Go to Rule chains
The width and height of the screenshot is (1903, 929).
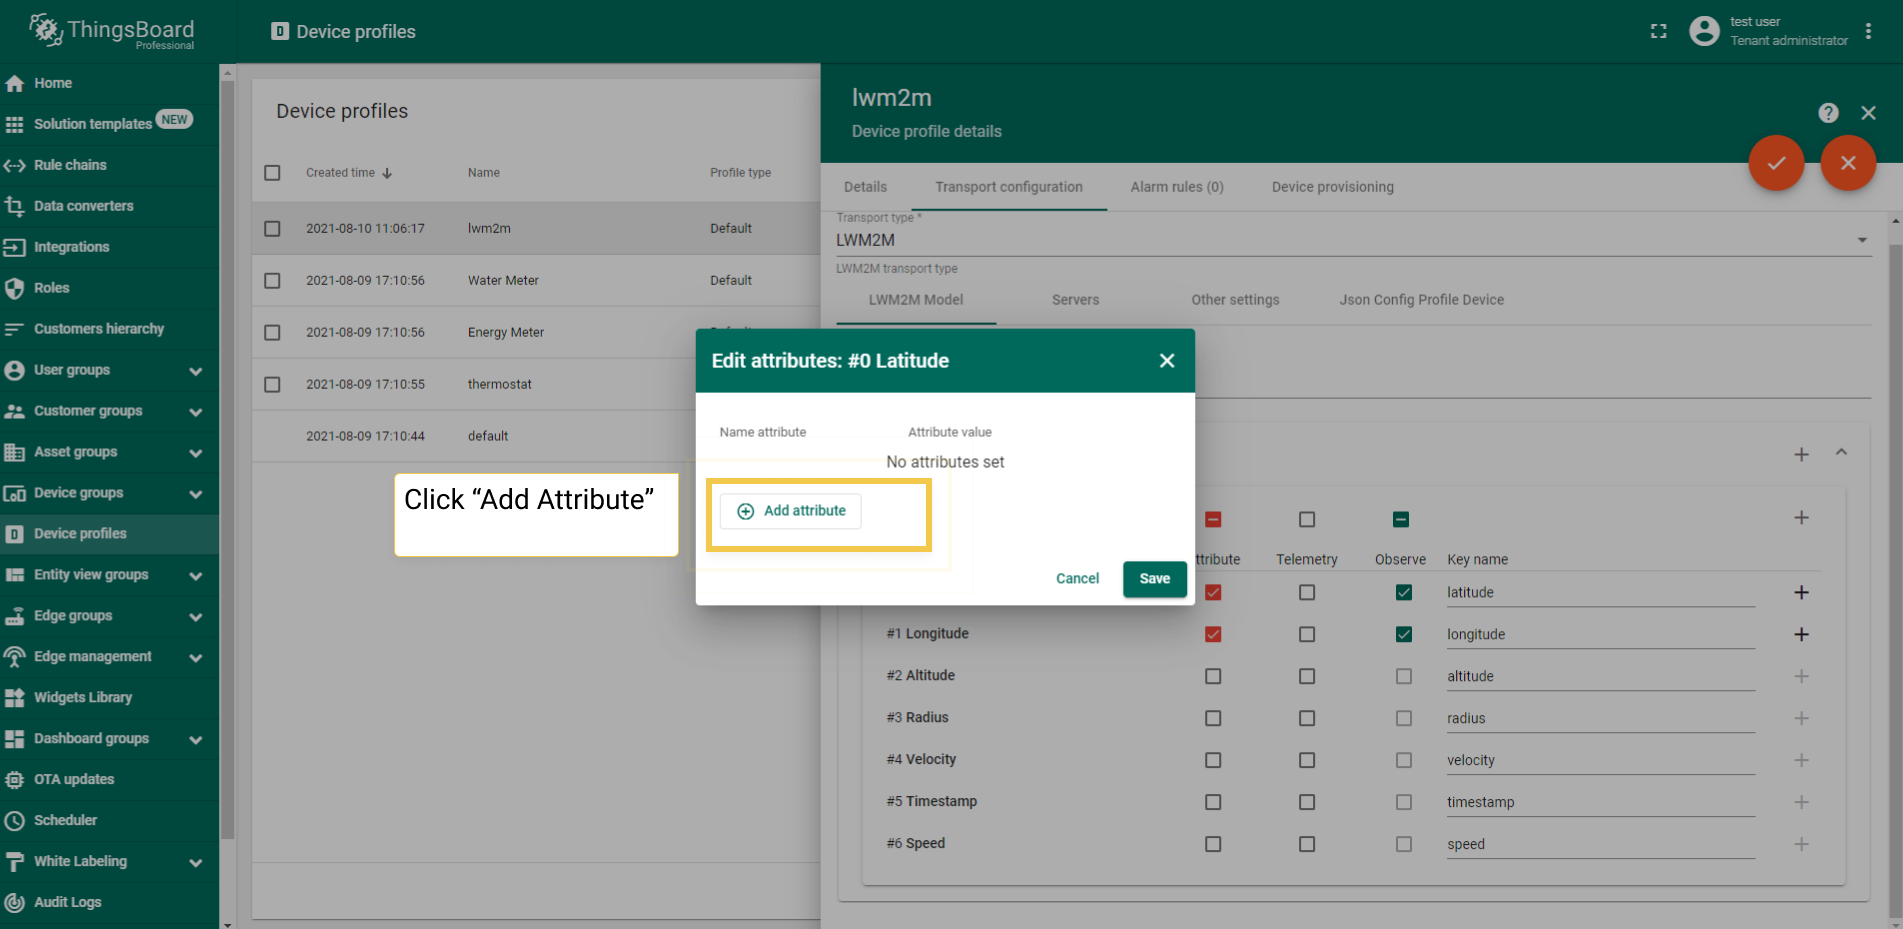click(109, 165)
